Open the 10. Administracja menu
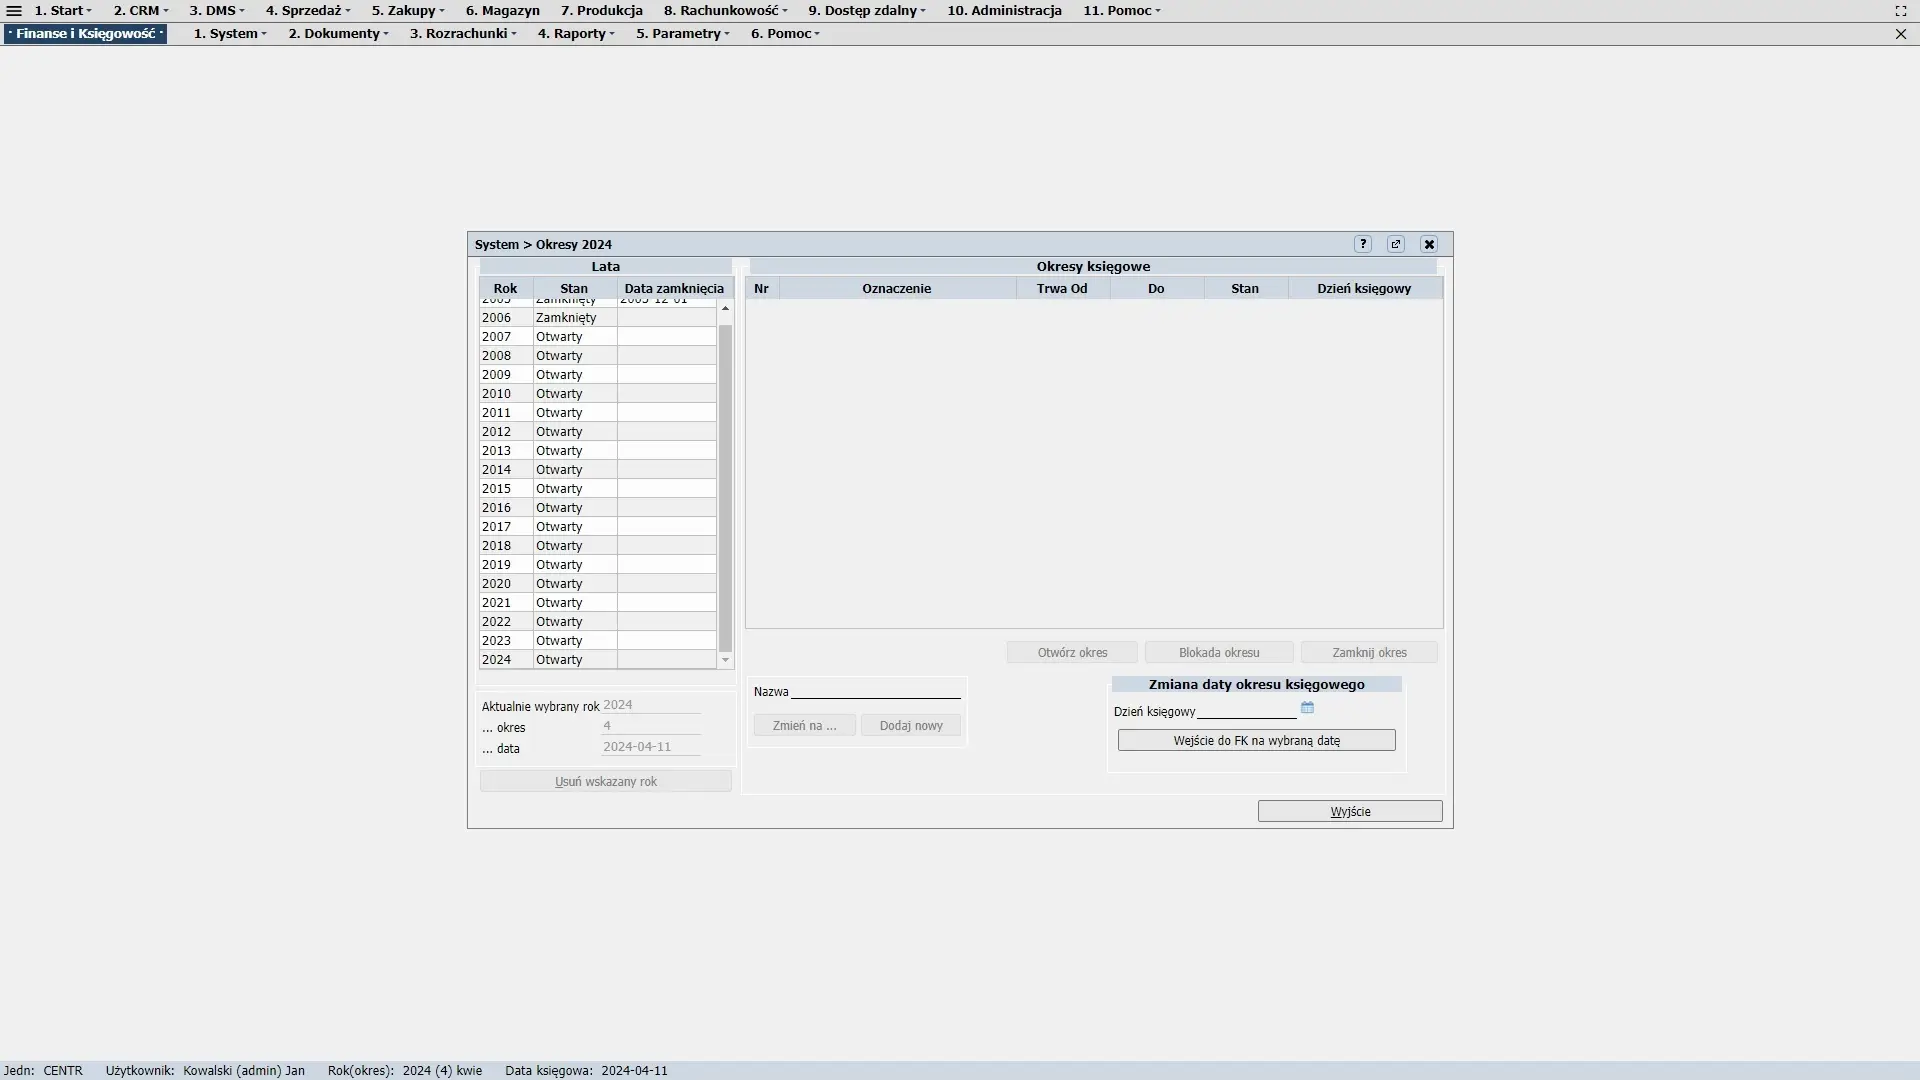The image size is (1920, 1080). pos(1004,11)
